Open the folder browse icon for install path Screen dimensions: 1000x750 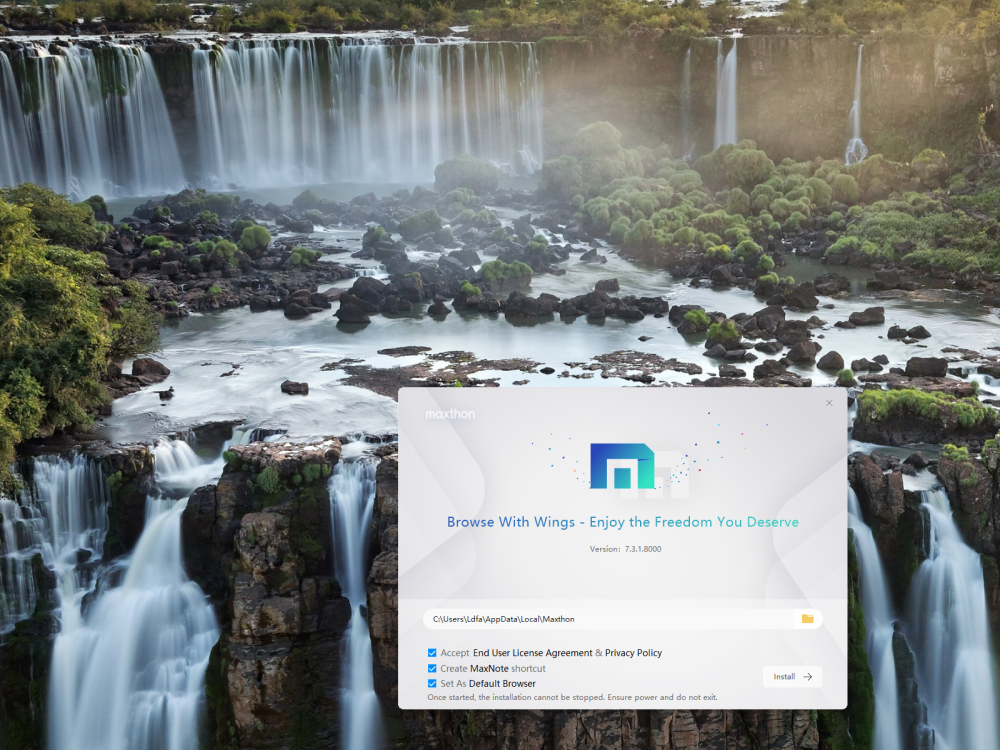point(807,619)
